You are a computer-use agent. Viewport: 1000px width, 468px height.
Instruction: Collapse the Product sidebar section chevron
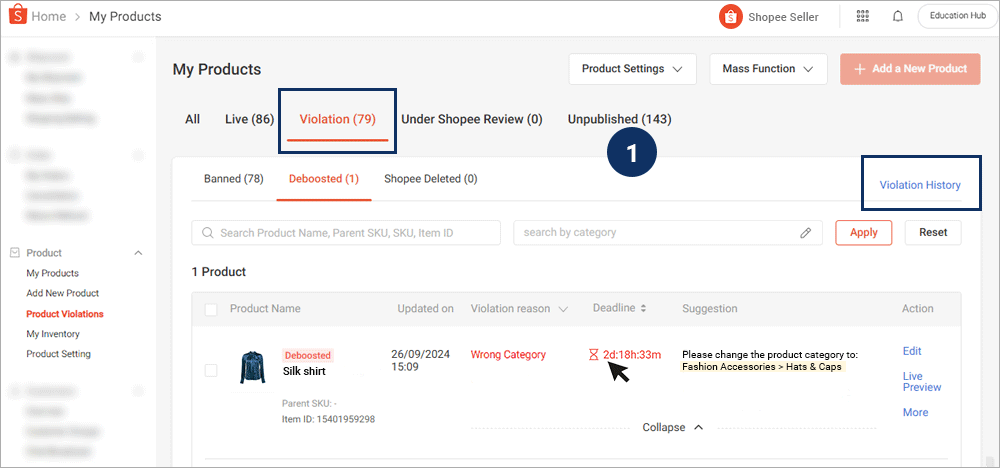(138, 253)
